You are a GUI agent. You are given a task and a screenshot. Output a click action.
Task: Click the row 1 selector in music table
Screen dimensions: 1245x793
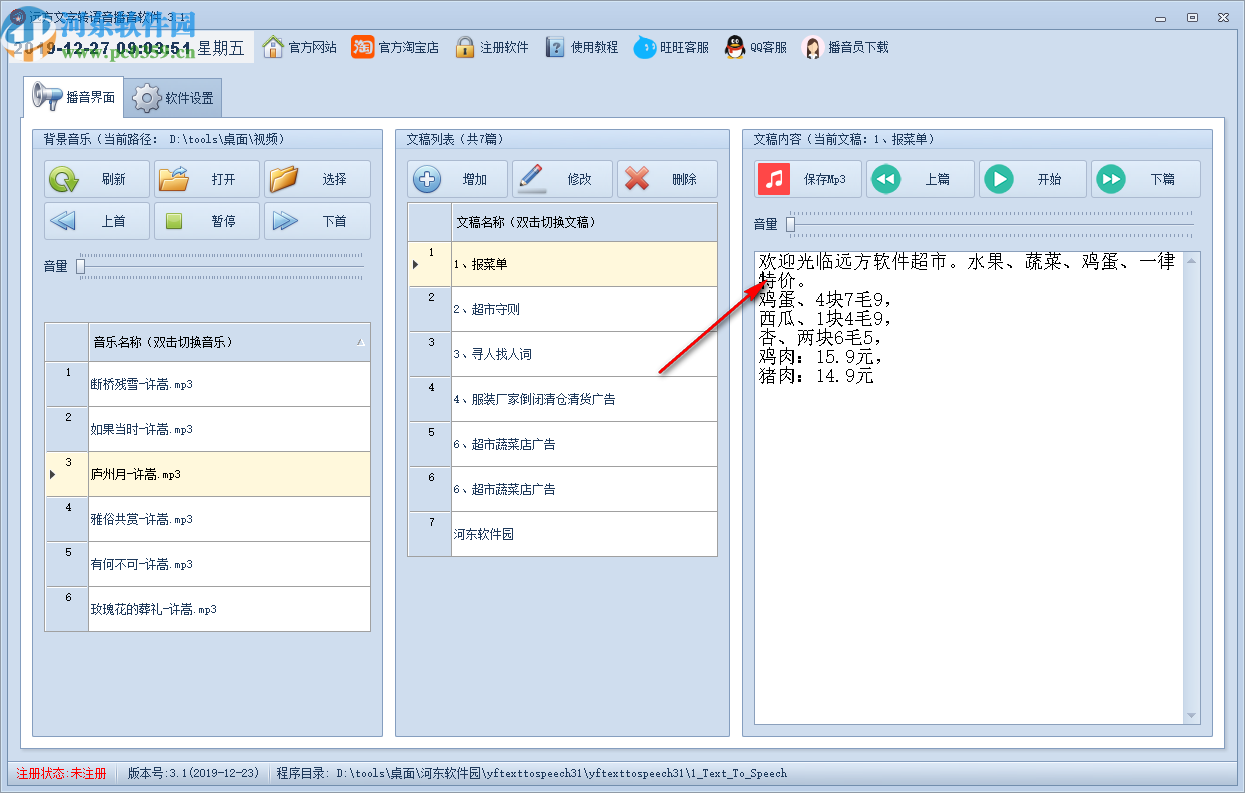pos(67,384)
